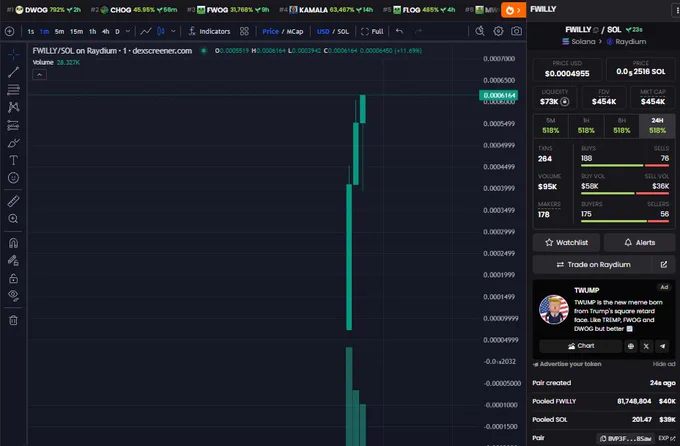Viewport: 680px width, 446px height.
Task: Click Trade on Raydium button
Action: coord(593,265)
